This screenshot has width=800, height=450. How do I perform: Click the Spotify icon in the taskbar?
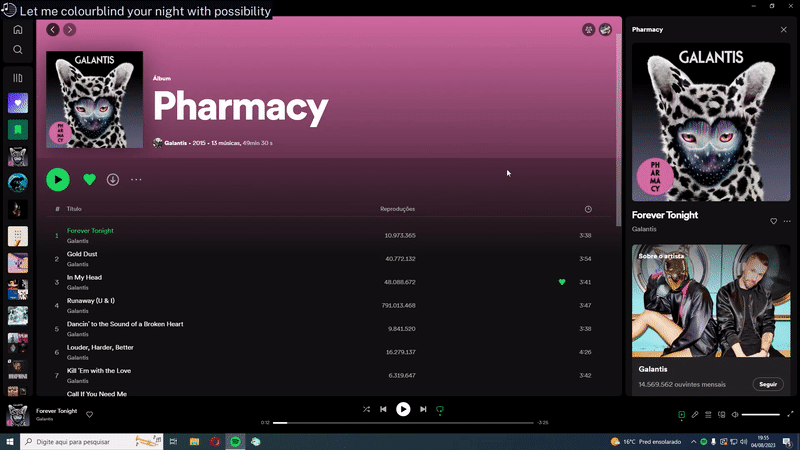tap(235, 442)
